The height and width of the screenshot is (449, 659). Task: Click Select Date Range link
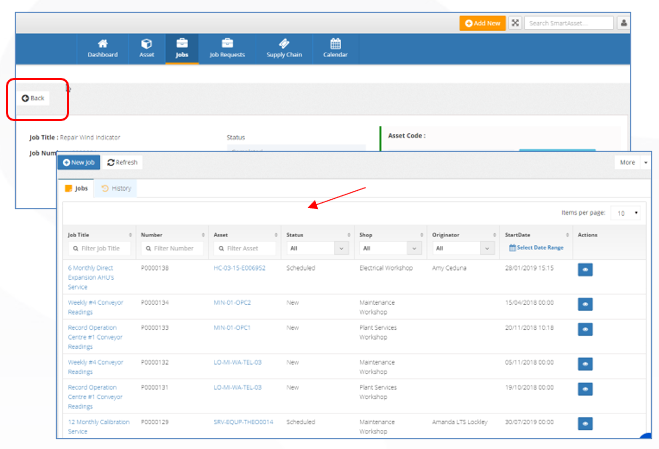click(x=536, y=248)
